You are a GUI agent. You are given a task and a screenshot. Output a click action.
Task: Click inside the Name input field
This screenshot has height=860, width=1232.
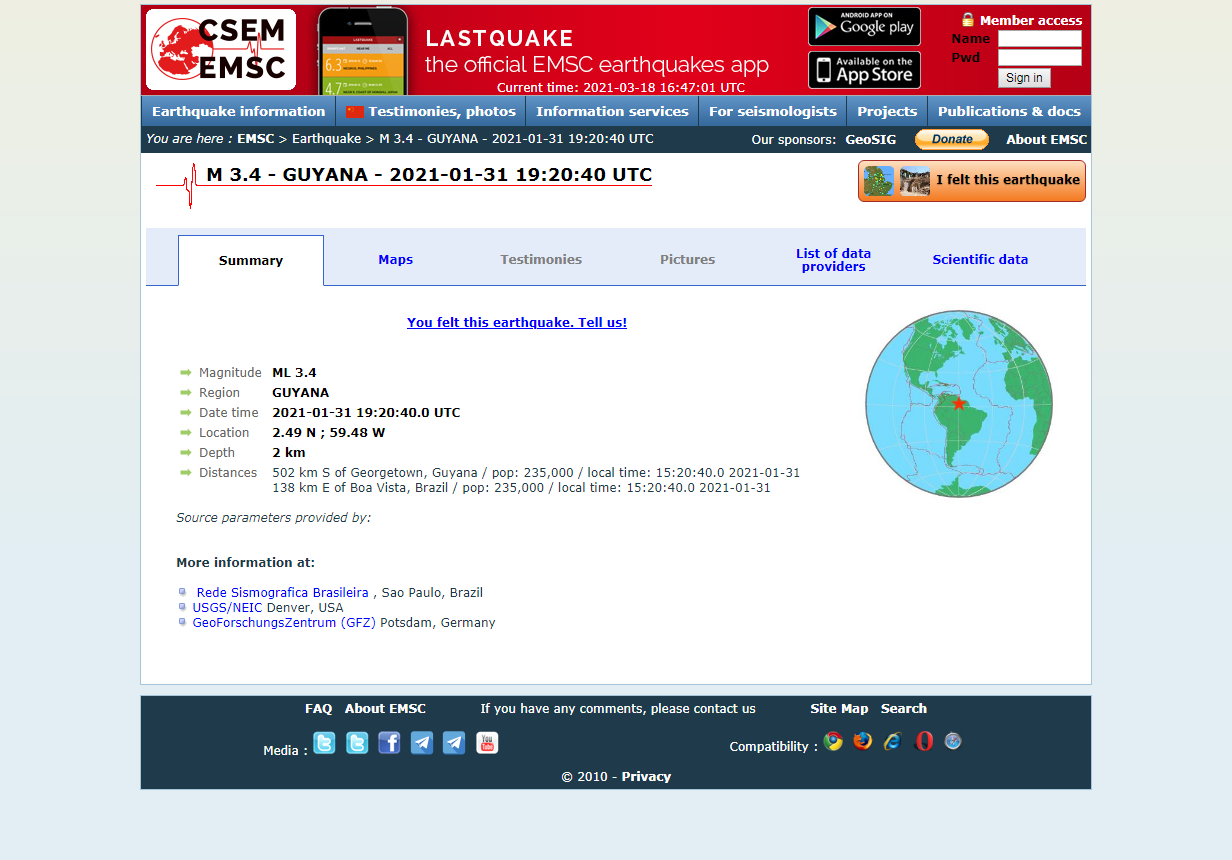tap(1039, 38)
